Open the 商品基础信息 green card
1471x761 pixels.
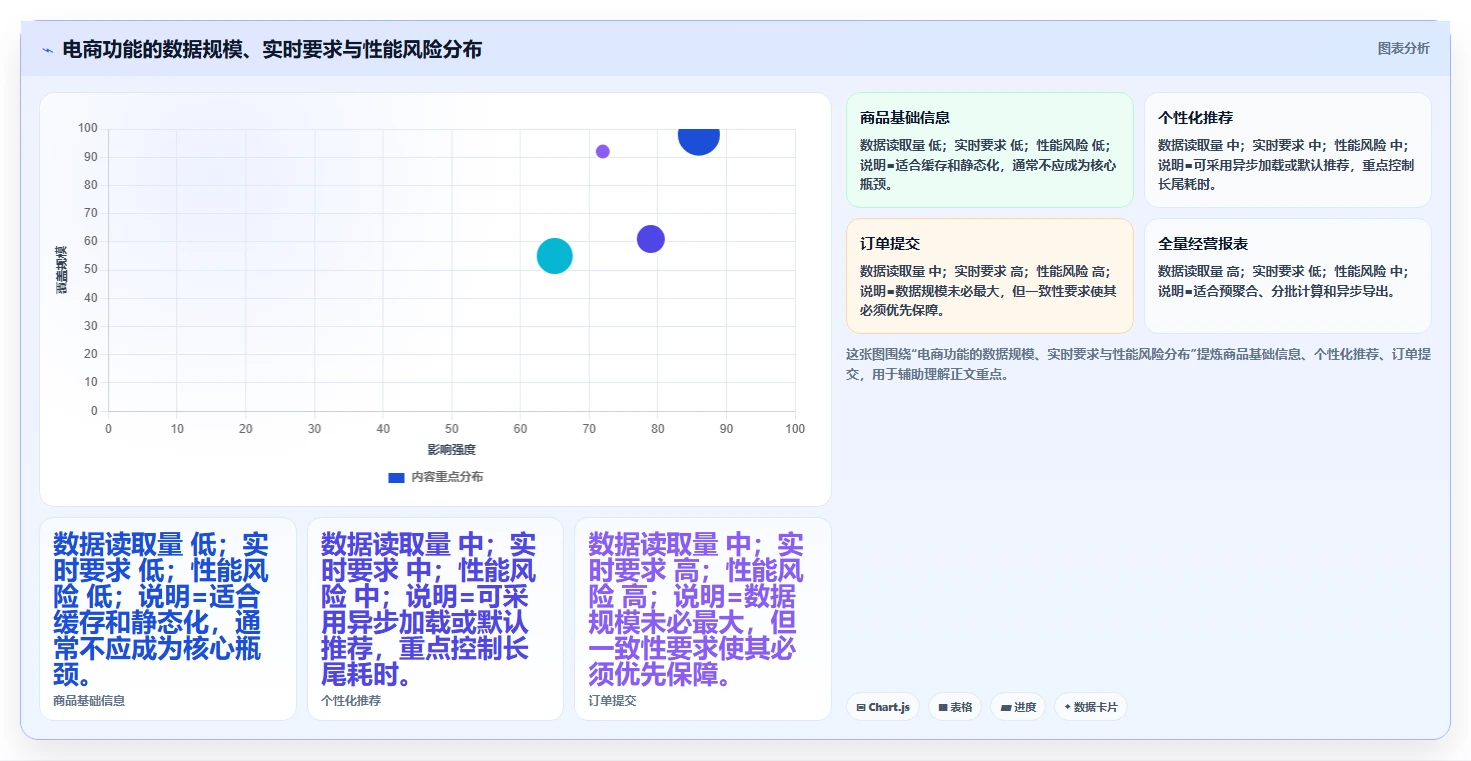coord(990,150)
